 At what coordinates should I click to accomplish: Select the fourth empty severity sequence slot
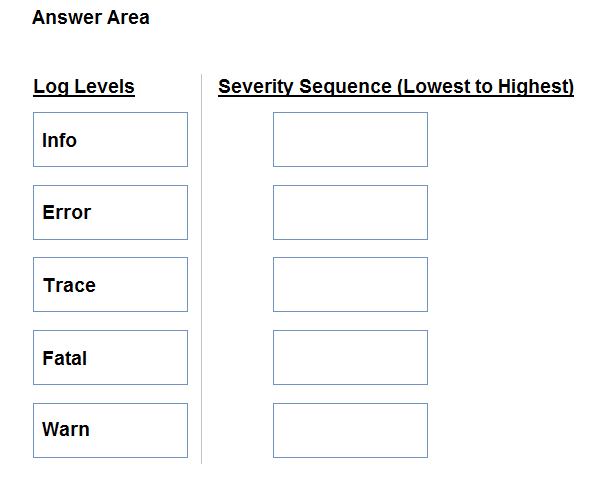click(x=350, y=358)
